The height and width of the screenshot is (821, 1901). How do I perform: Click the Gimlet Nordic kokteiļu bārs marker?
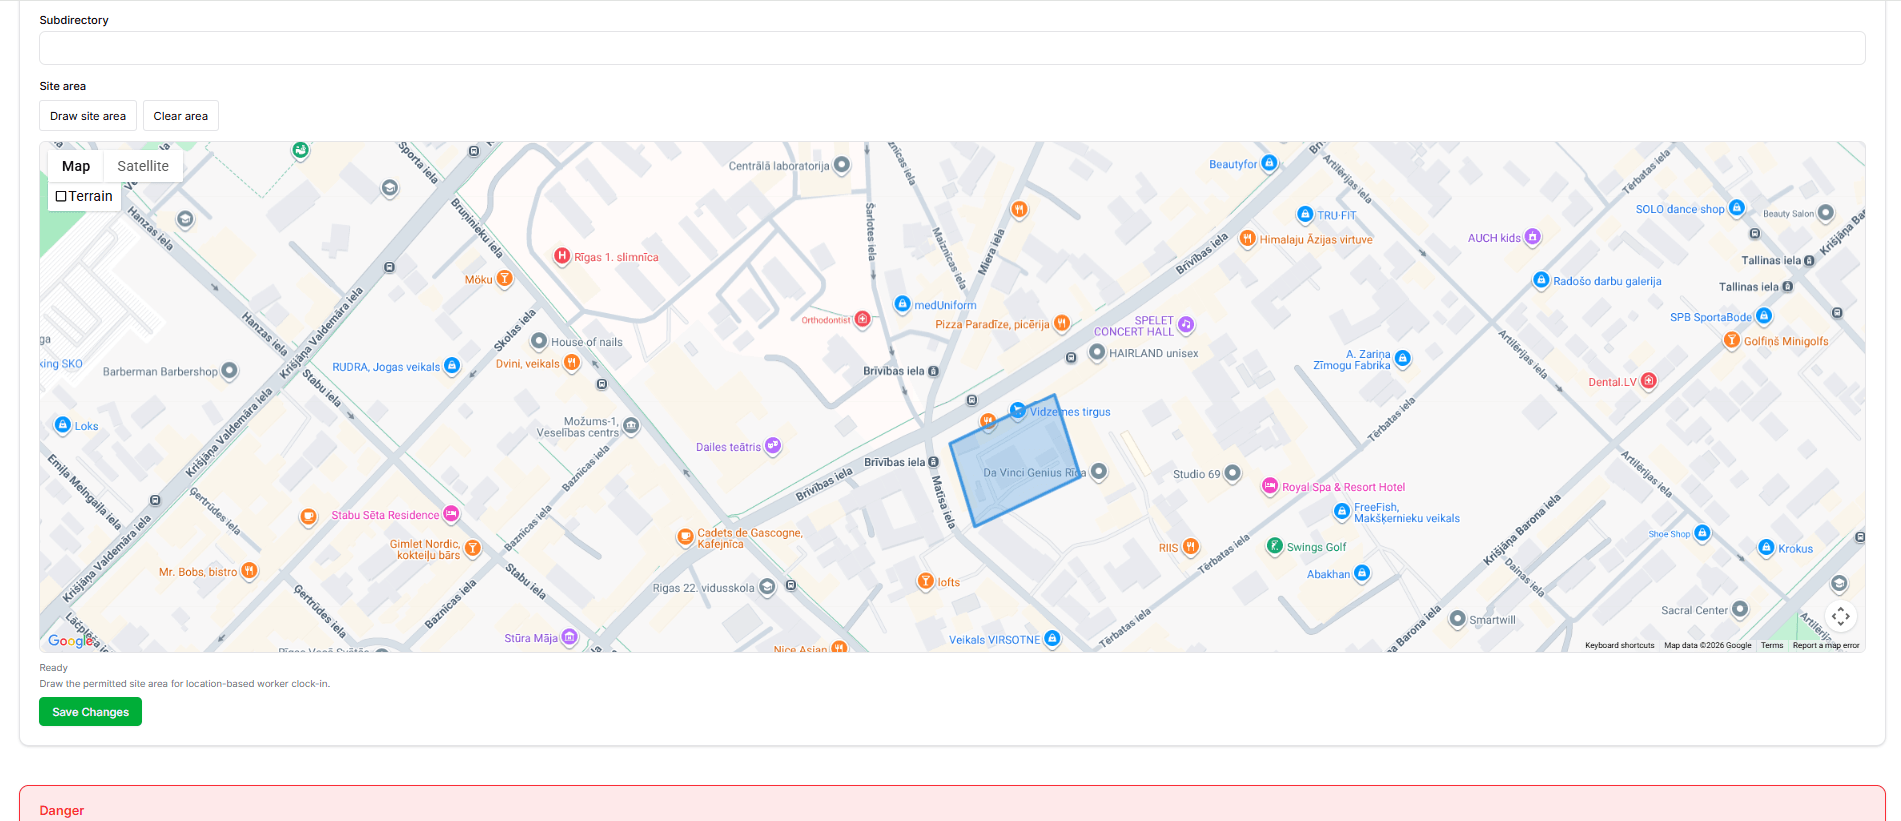pyautogui.click(x=473, y=548)
